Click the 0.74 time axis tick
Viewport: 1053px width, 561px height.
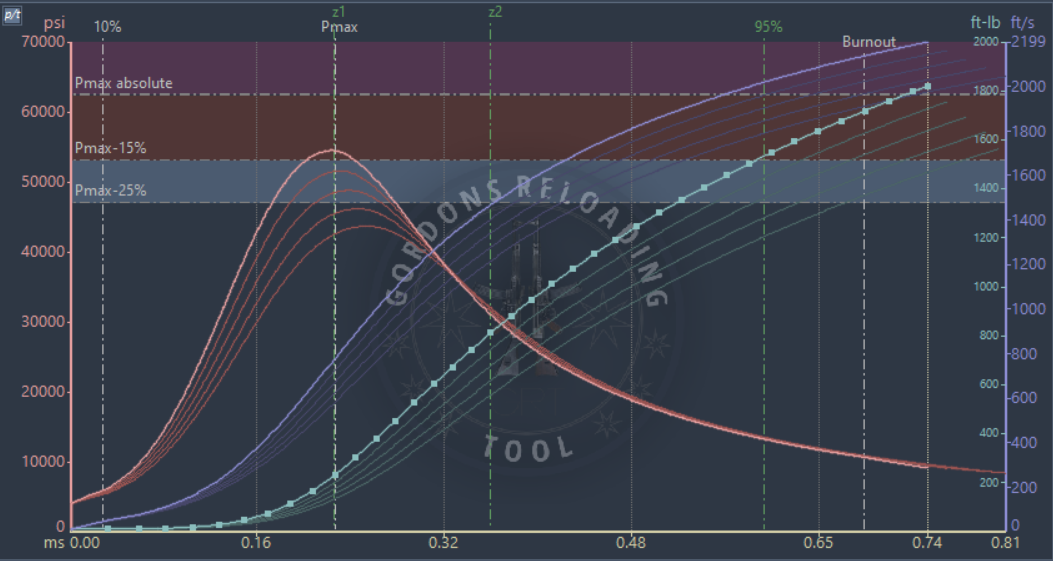point(928,543)
